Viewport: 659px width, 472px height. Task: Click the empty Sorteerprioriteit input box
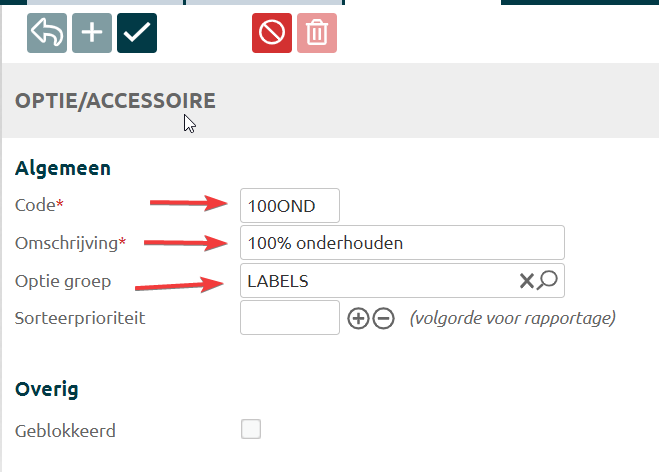tap(290, 318)
